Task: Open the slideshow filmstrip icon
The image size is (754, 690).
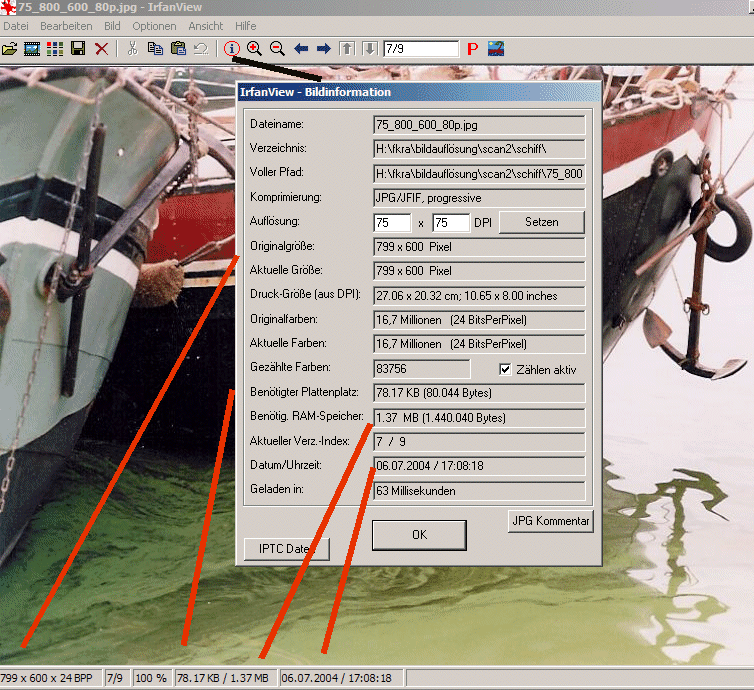Action: click(32, 48)
